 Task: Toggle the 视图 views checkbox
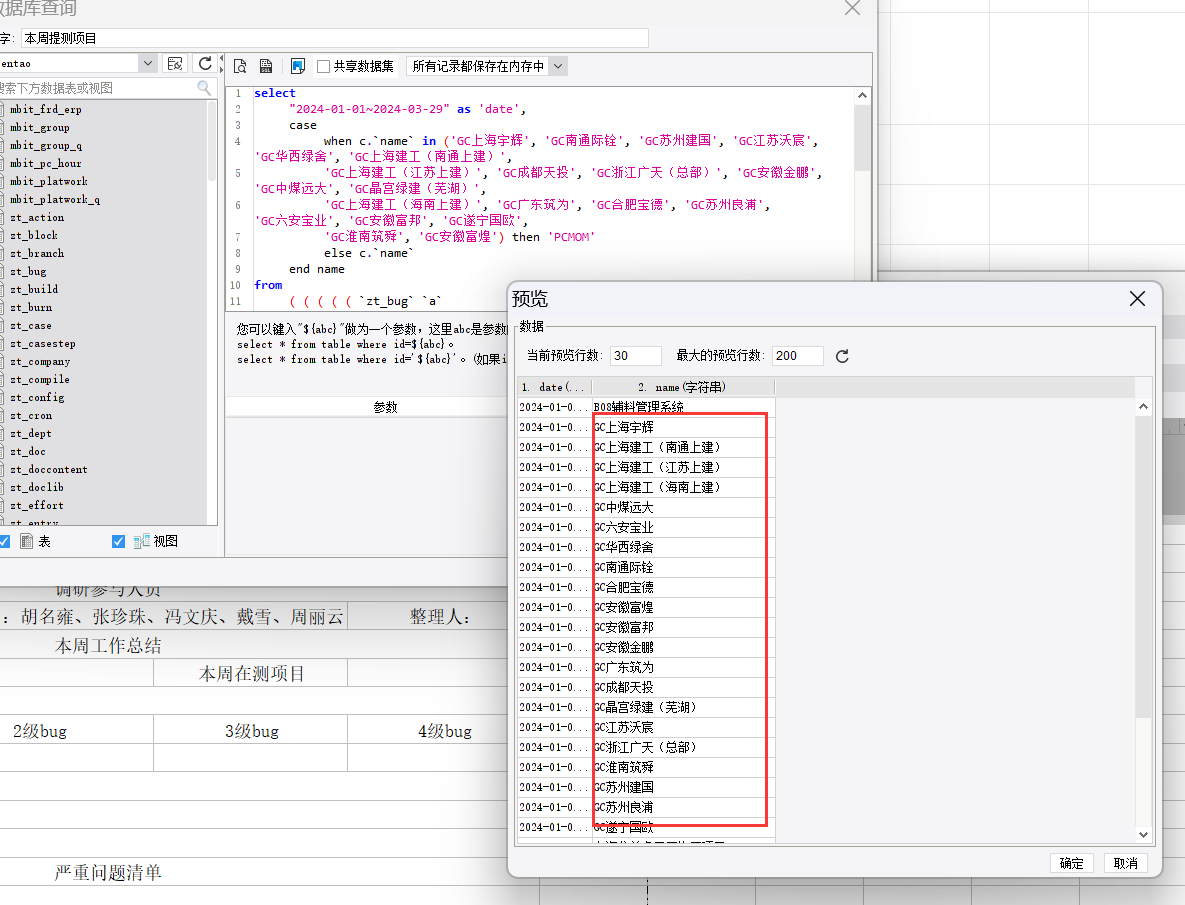pyautogui.click(x=118, y=541)
